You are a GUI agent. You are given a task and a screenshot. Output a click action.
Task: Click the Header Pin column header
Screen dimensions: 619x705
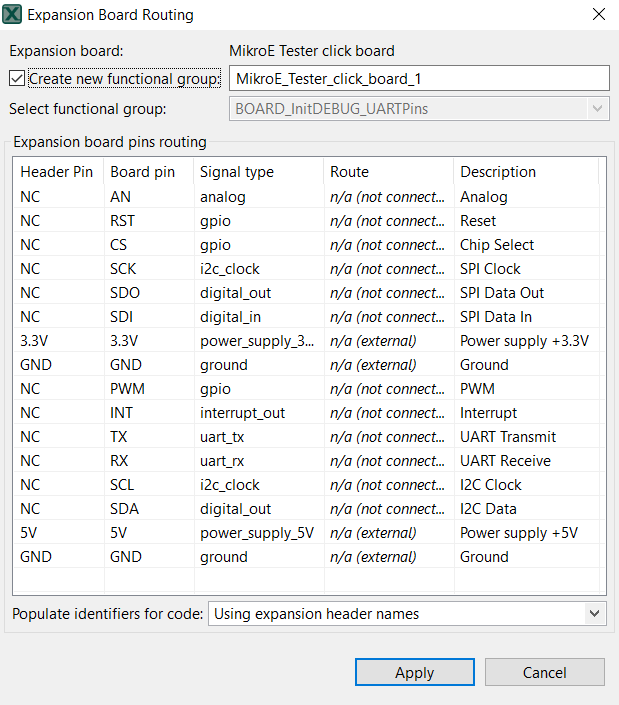[57, 172]
